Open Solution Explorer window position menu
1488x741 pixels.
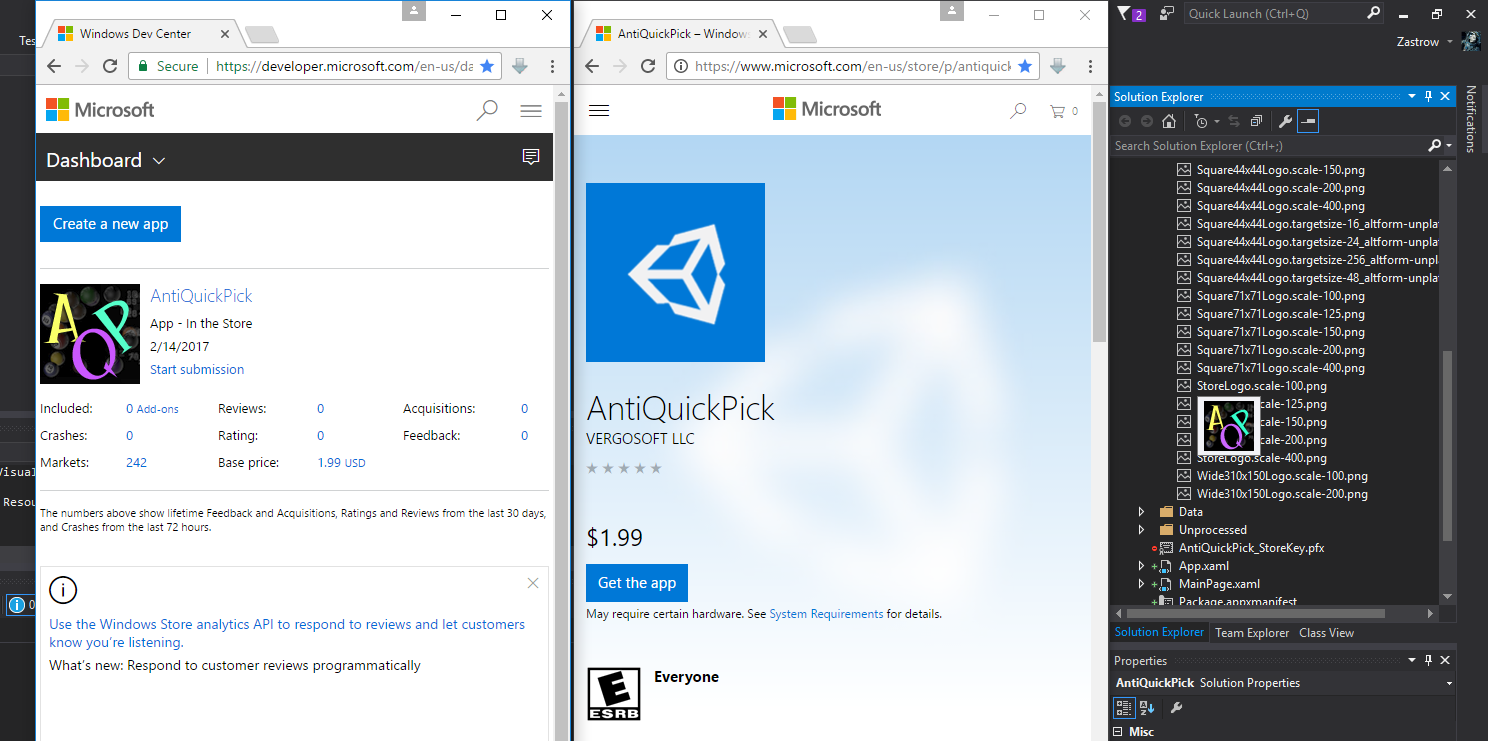coord(1411,96)
